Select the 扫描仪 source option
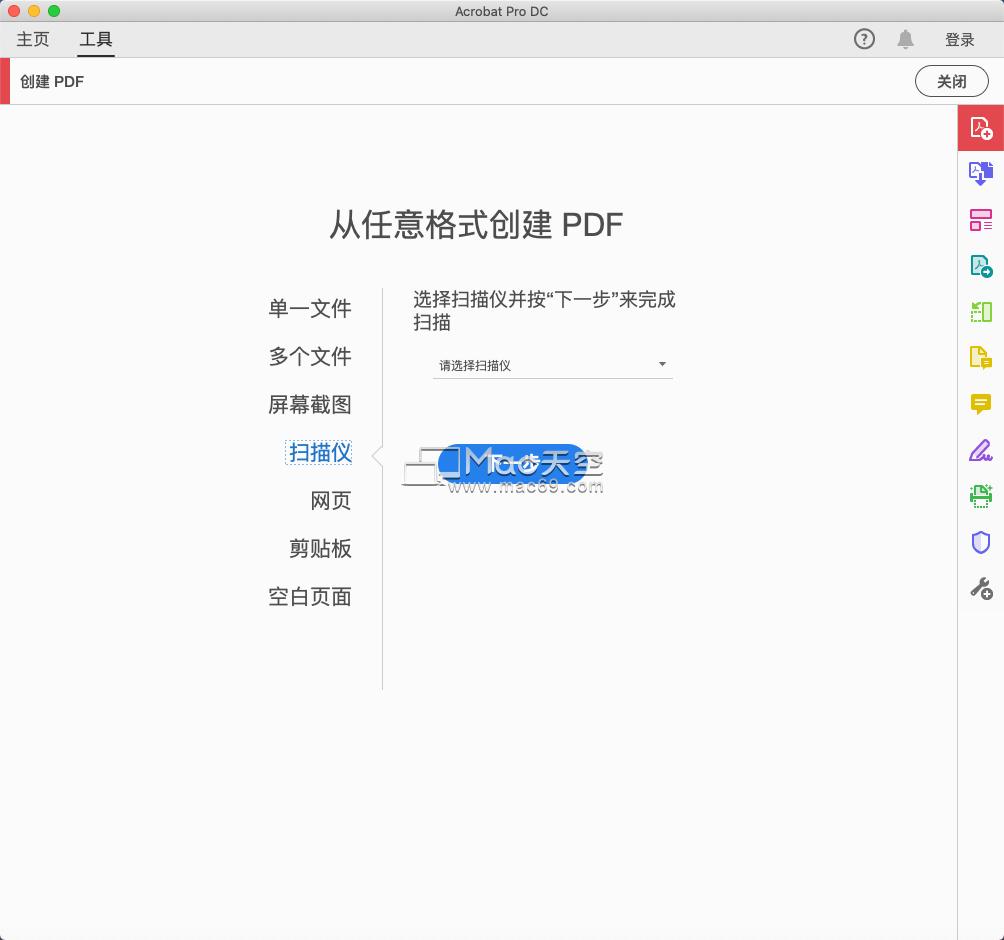Viewport: 1004px width, 940px height. (318, 452)
